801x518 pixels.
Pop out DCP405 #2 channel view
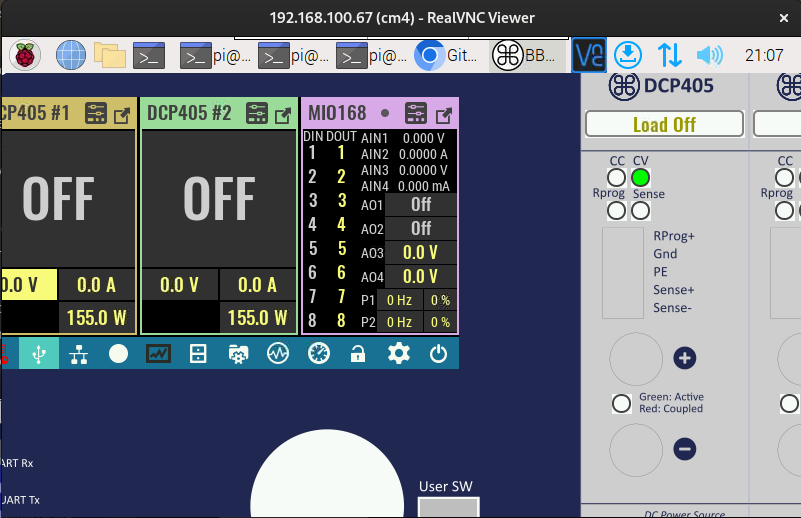coord(283,114)
